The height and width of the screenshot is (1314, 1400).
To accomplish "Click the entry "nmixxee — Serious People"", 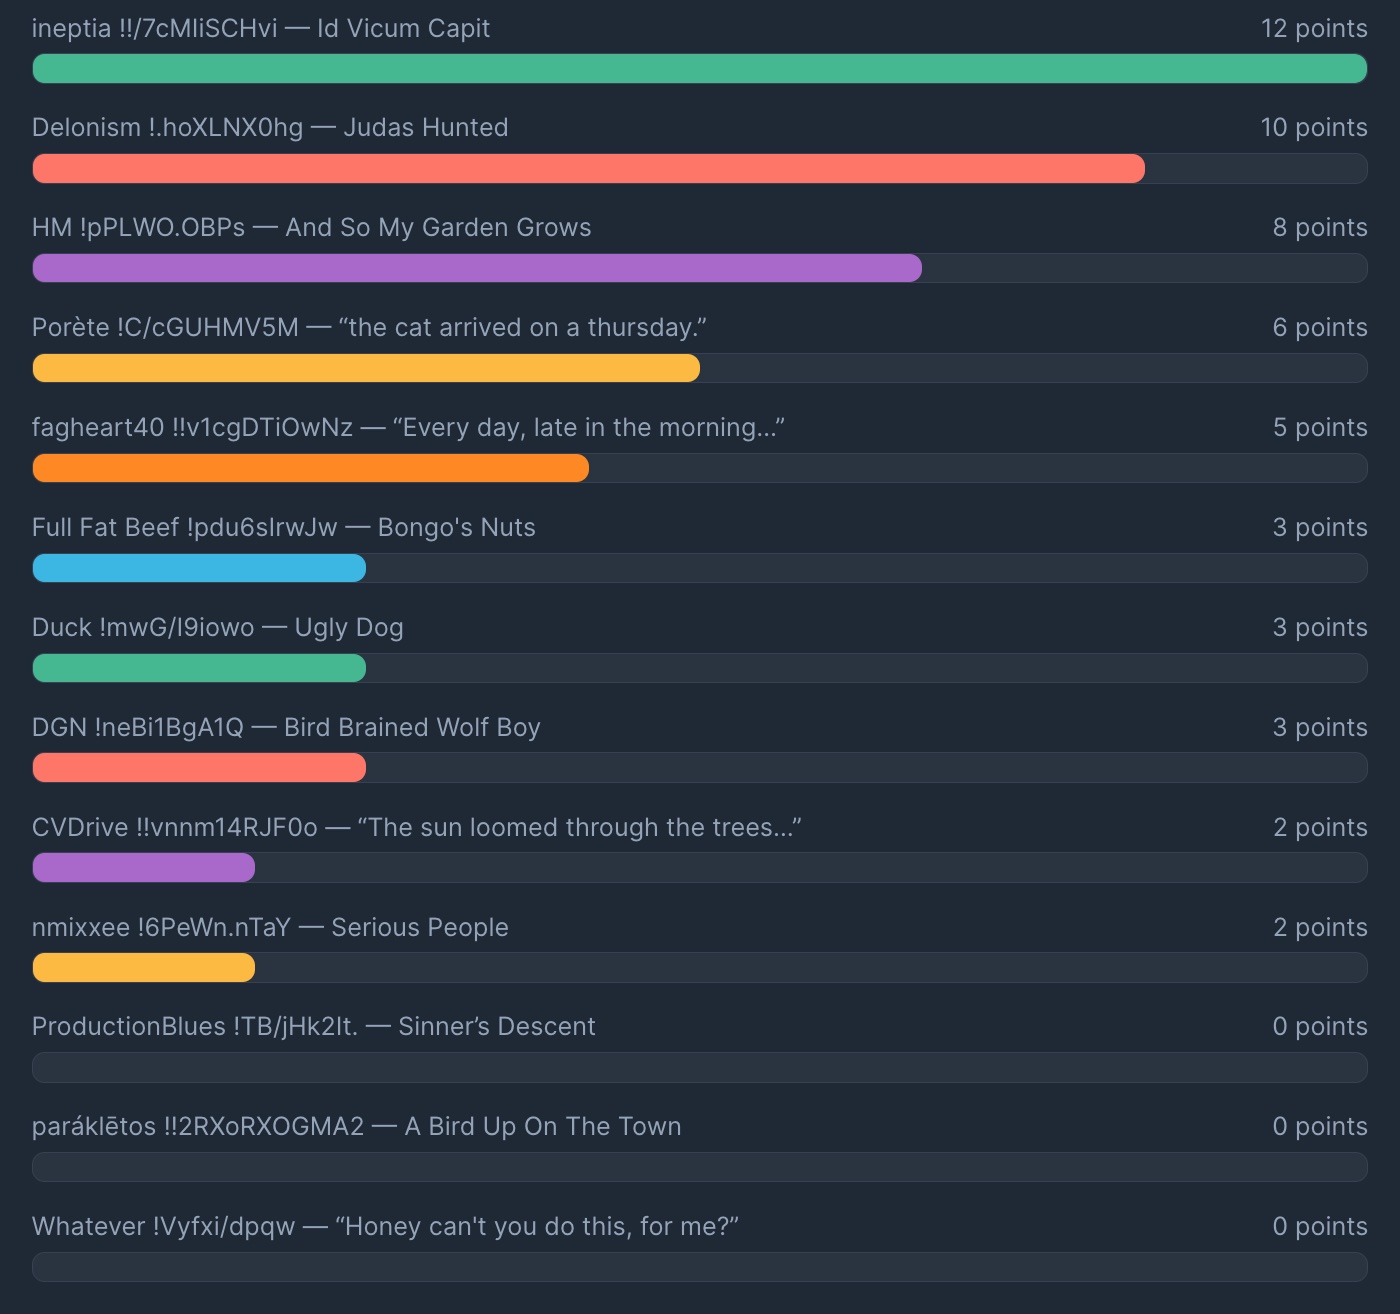I will point(270,928).
